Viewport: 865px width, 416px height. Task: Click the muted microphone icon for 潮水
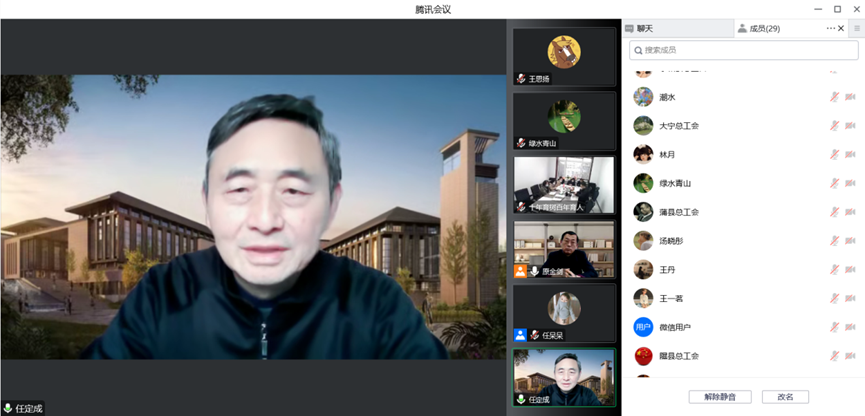834,97
